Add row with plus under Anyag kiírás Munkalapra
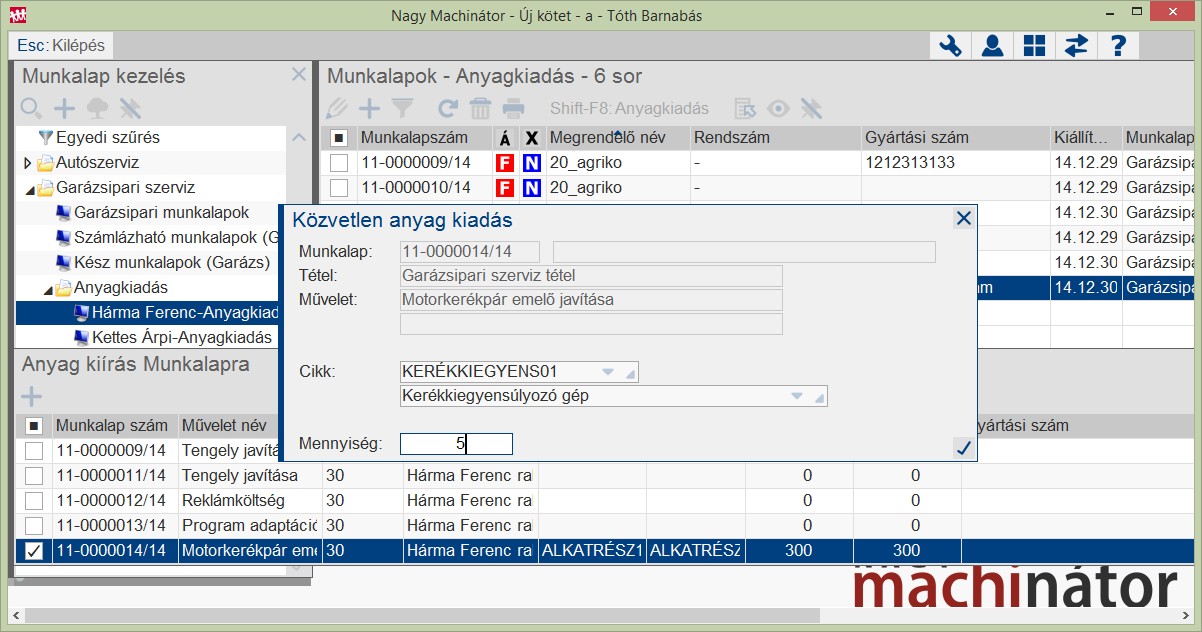The height and width of the screenshot is (632, 1202). (32, 396)
